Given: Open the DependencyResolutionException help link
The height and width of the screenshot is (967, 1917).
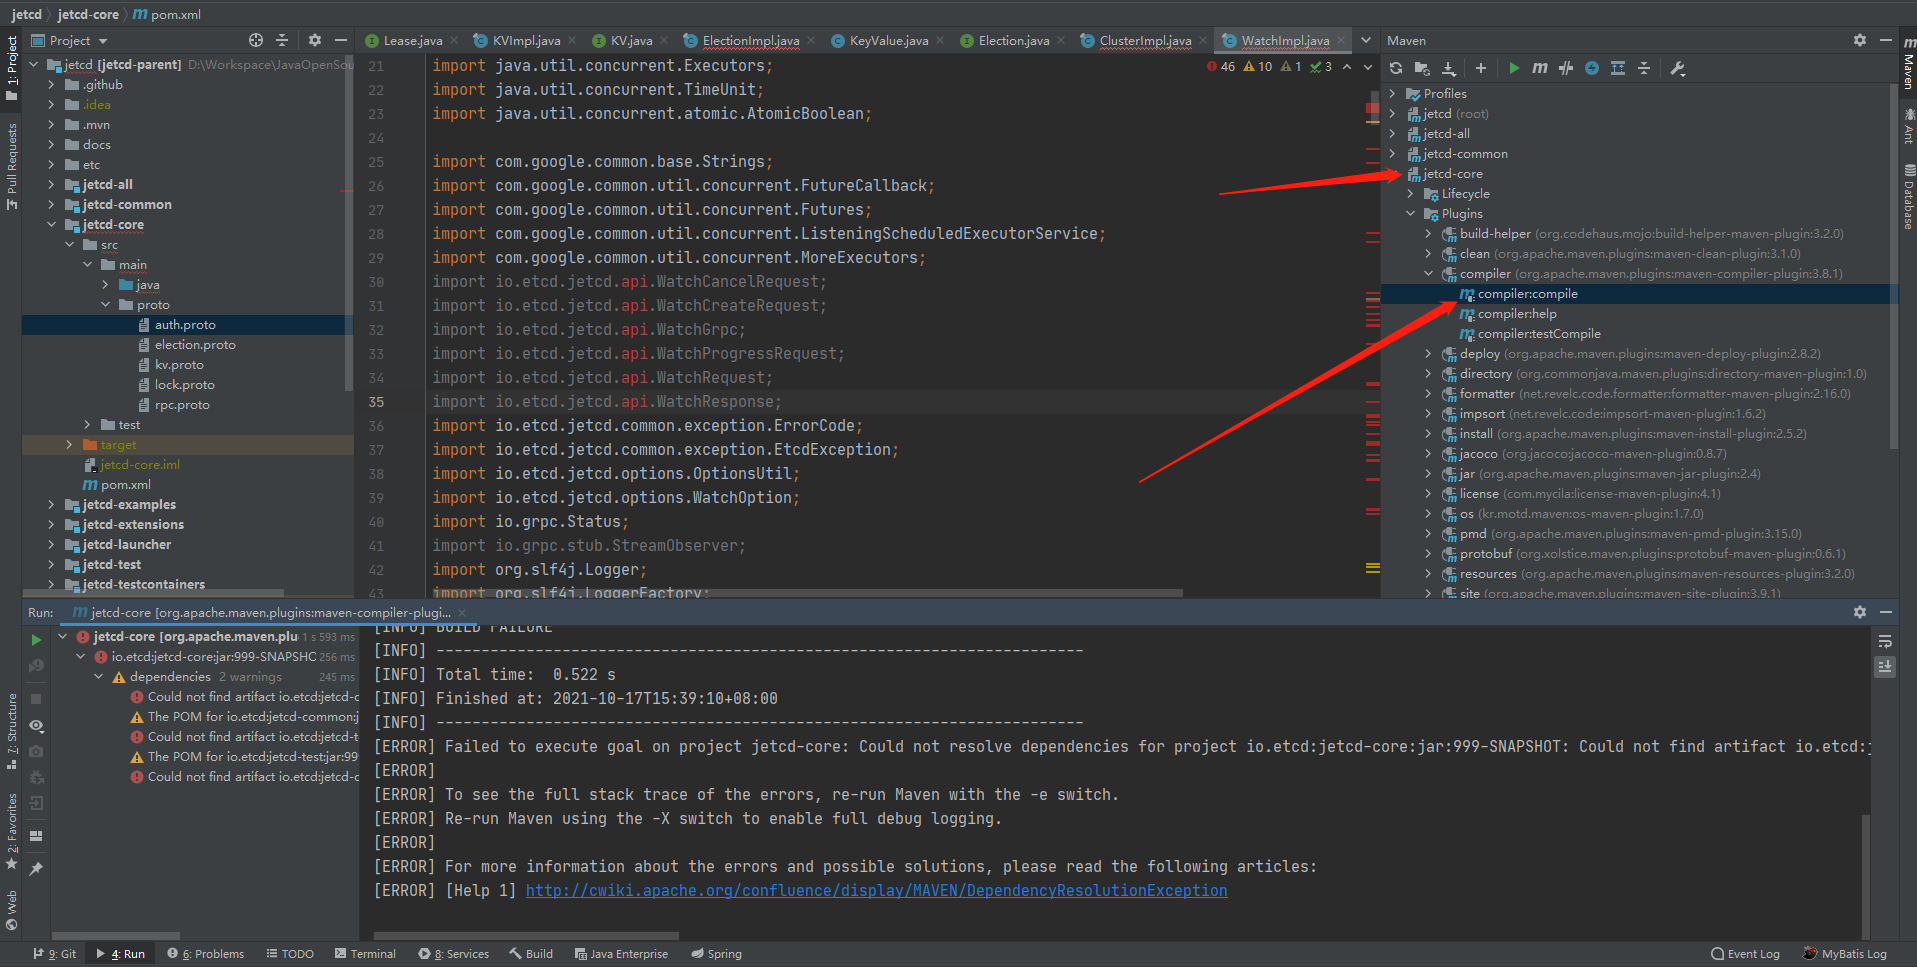Looking at the screenshot, I should [x=876, y=890].
